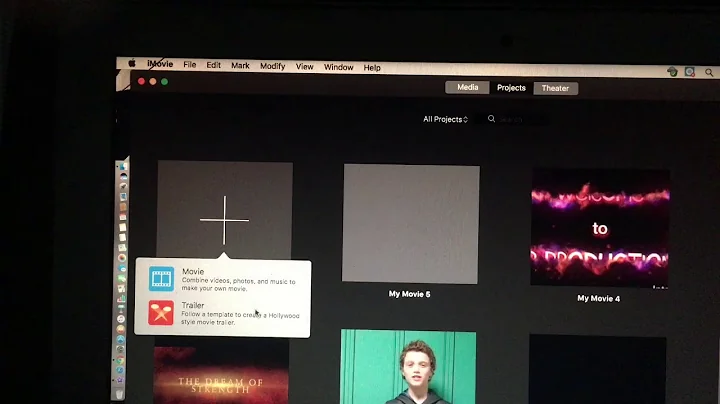Click the My Movie 5 project title

point(409,294)
